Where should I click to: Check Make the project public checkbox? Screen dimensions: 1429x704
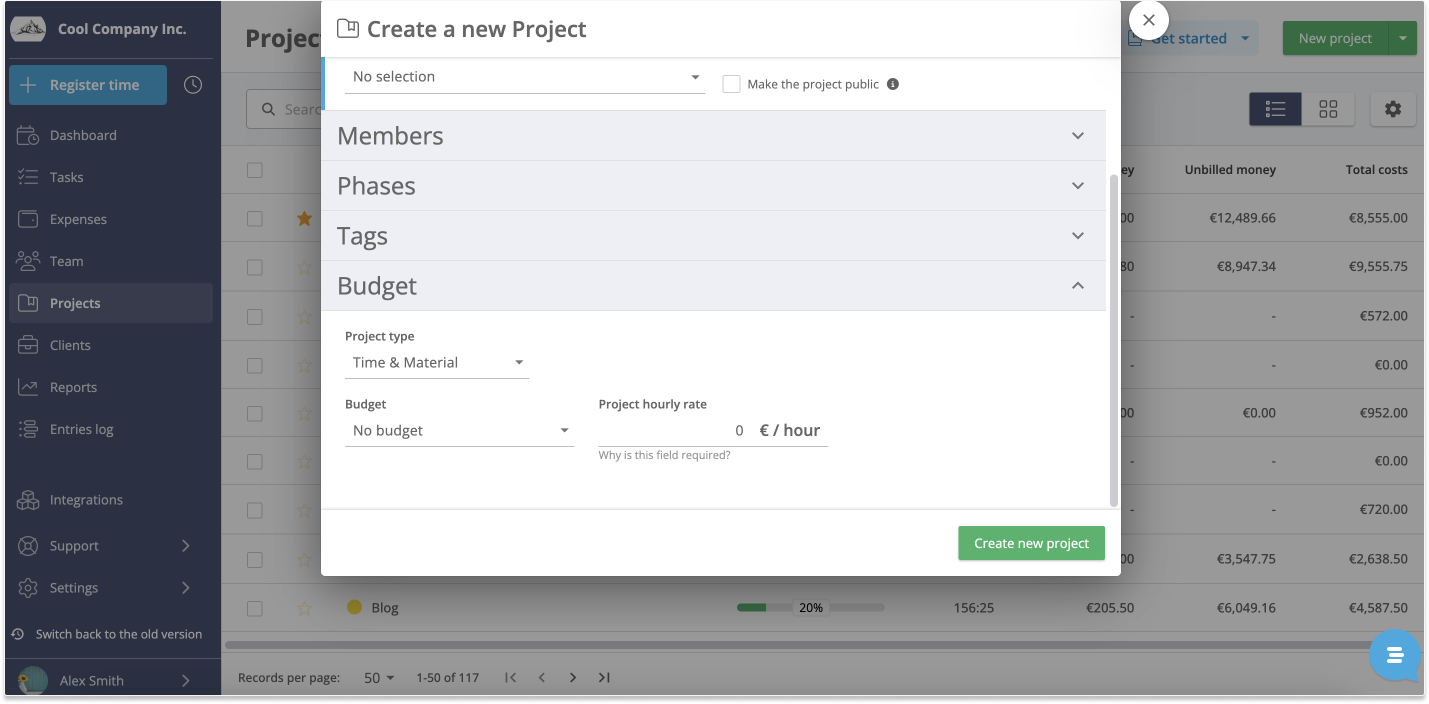(x=731, y=84)
